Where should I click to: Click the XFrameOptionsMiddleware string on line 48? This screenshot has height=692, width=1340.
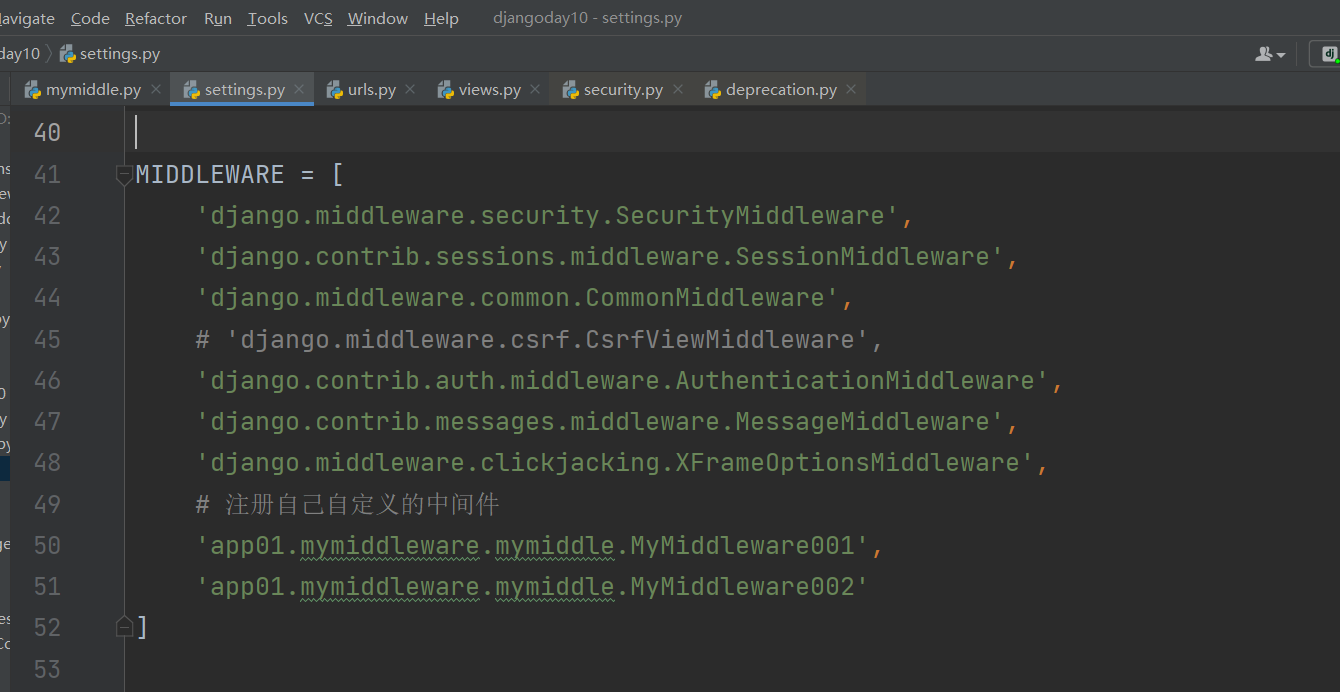(x=615, y=462)
